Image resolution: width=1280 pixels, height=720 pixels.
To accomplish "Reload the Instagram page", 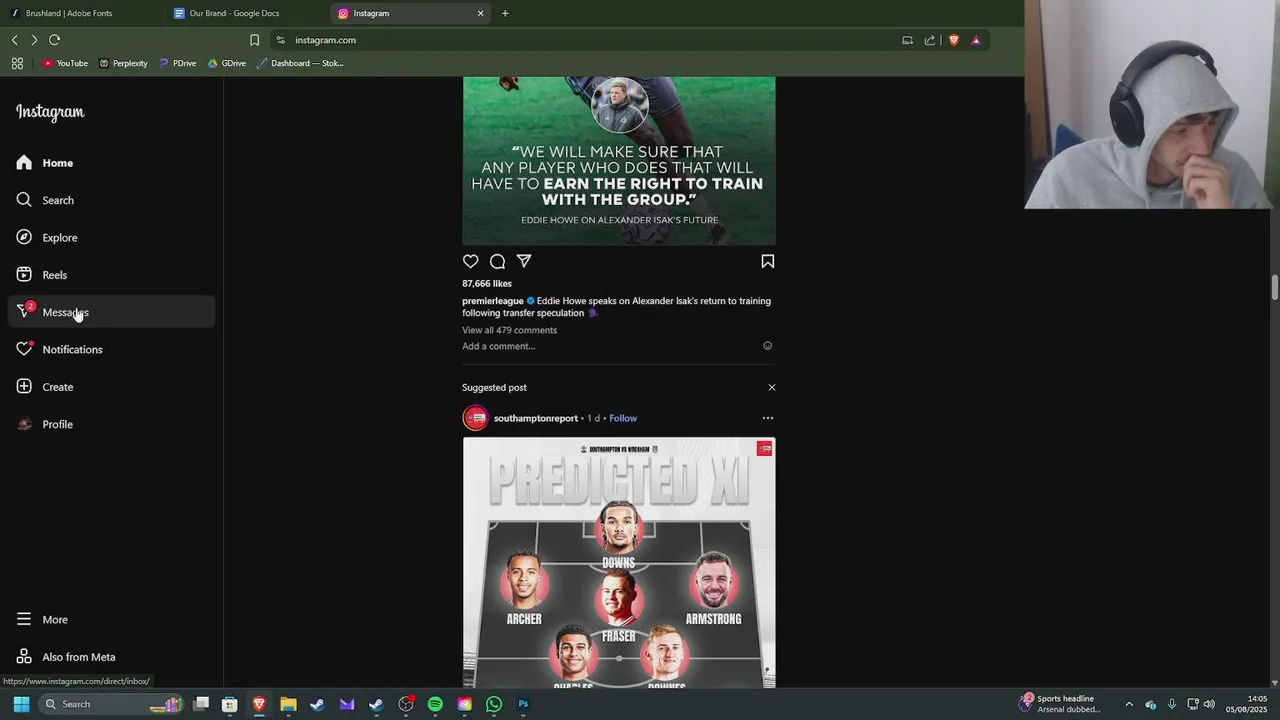I will click(55, 40).
